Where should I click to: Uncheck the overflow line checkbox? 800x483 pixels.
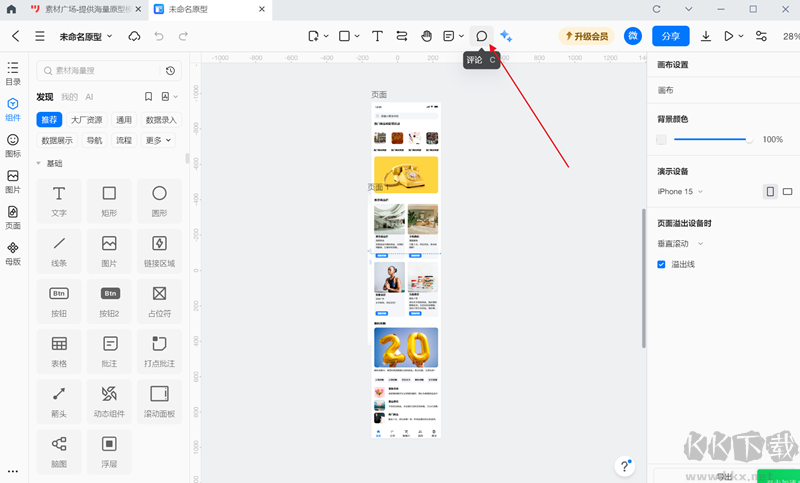661,264
